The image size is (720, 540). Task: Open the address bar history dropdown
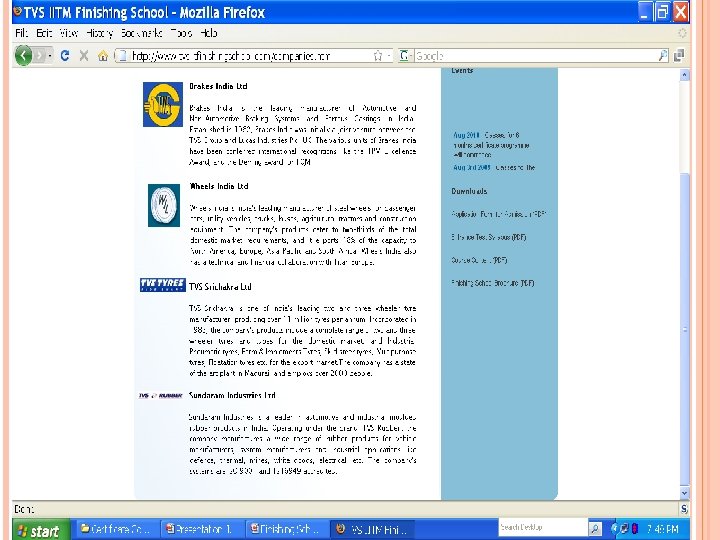pos(389,56)
